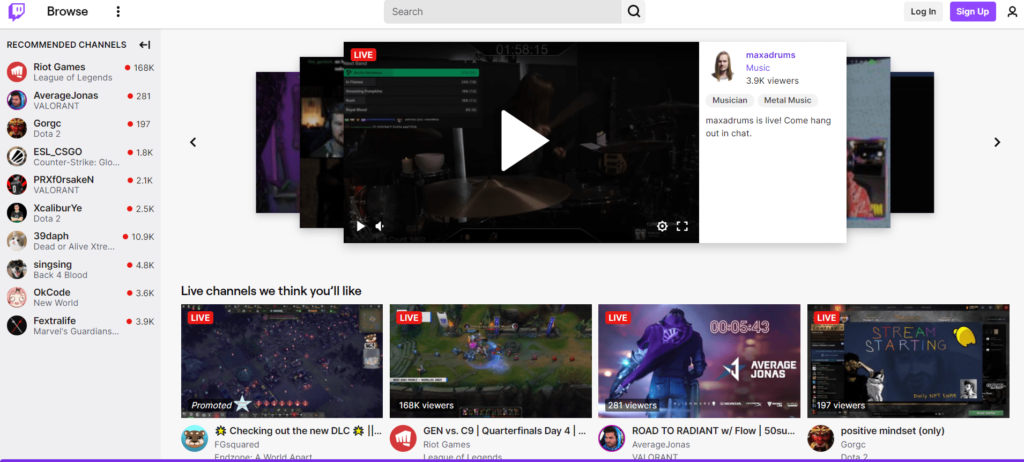
Task: Click the search magnifier button
Action: 633,12
